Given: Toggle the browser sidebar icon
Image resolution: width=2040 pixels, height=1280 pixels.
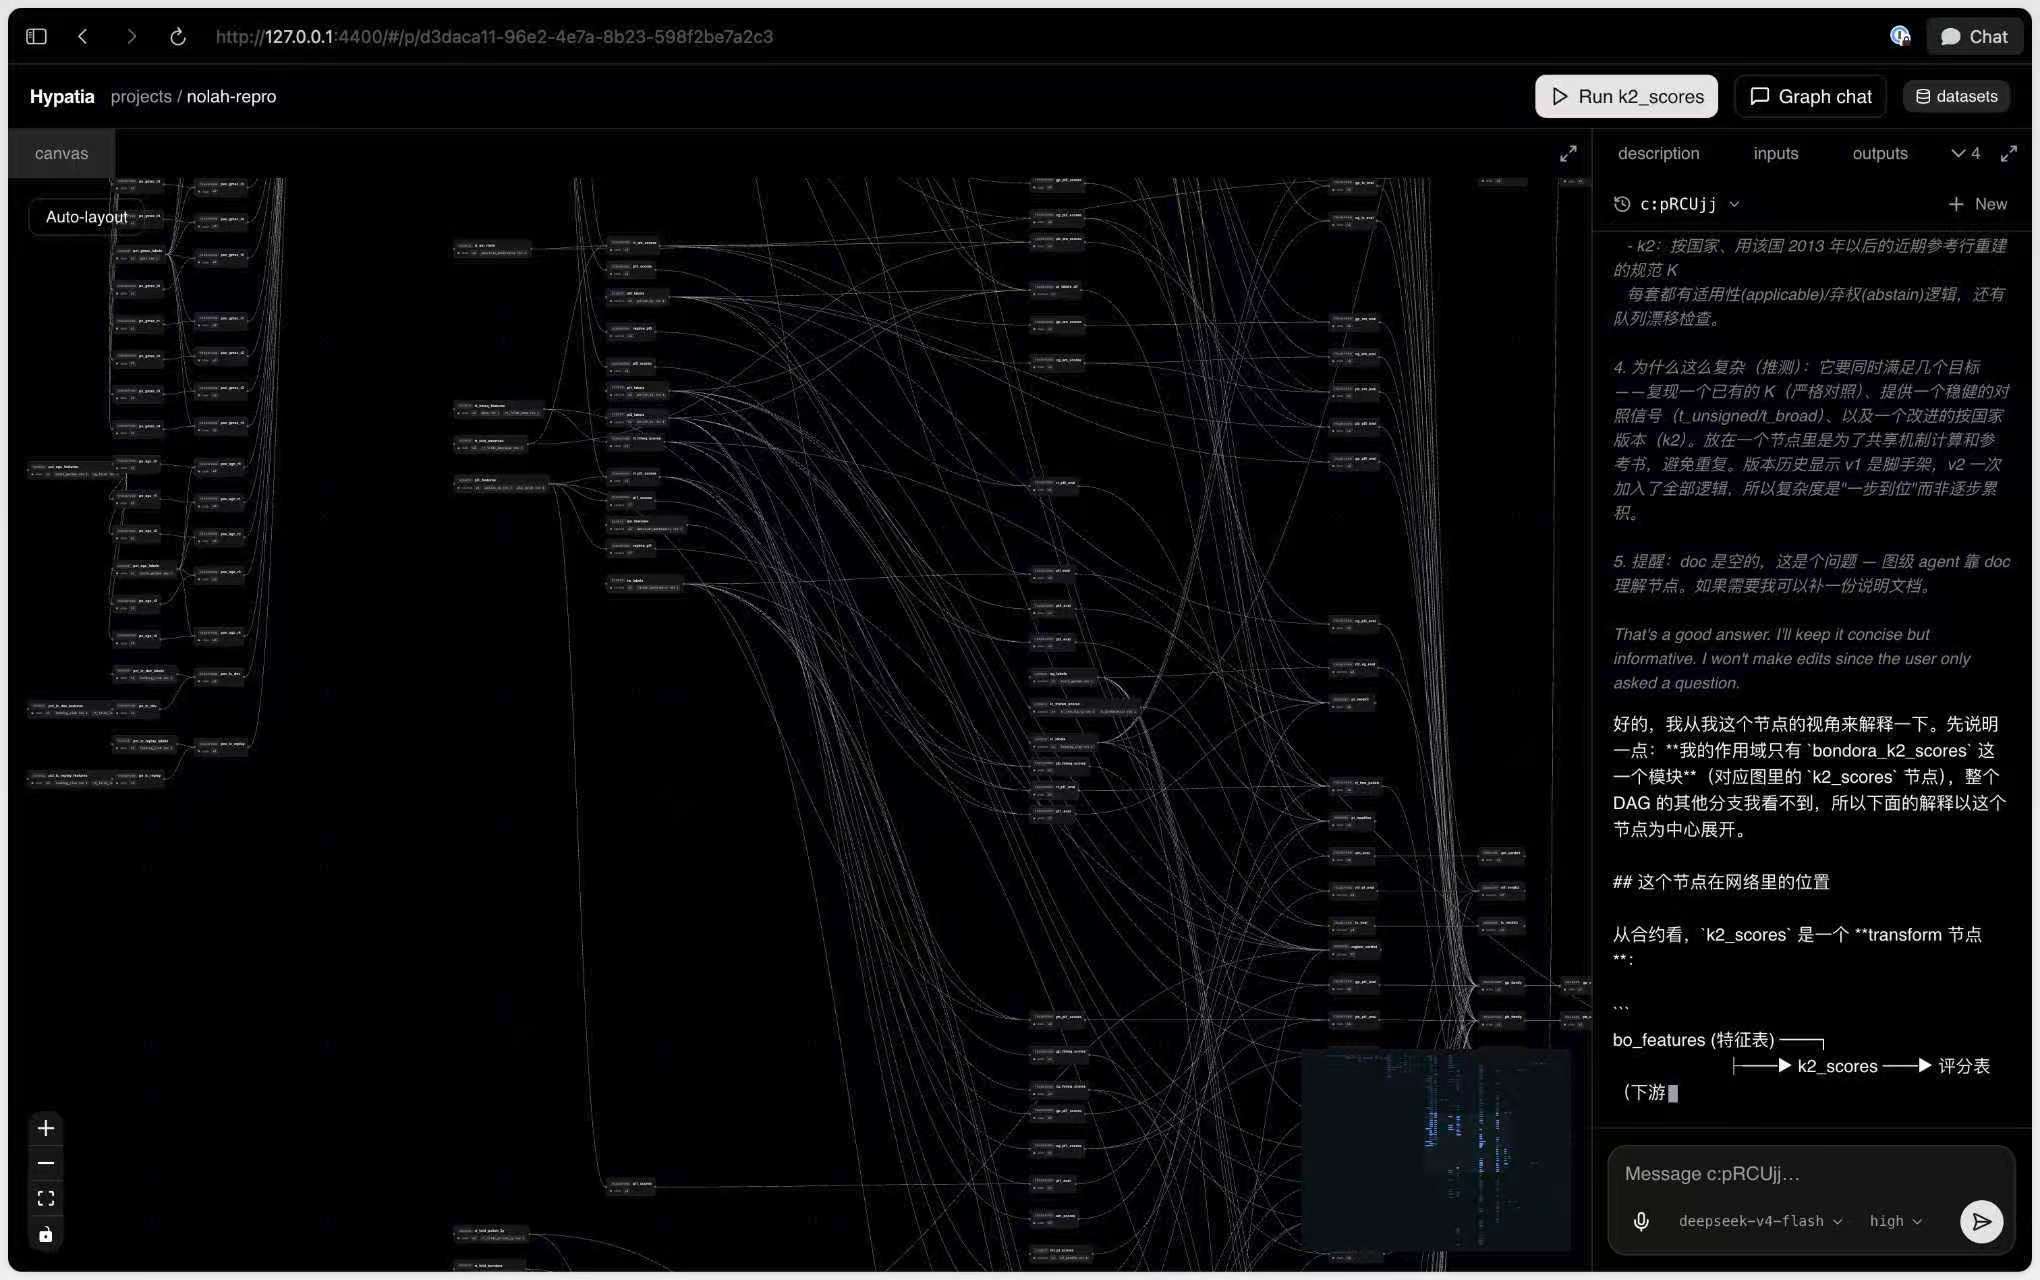Looking at the screenshot, I should [x=36, y=37].
